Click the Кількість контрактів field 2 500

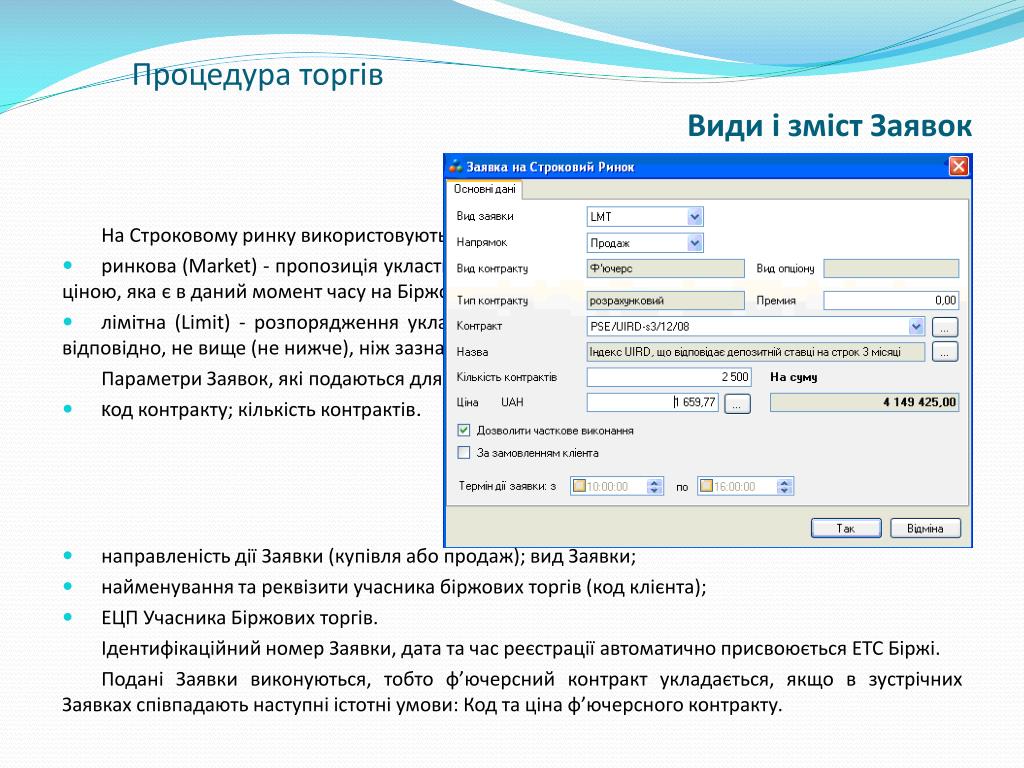(x=669, y=377)
